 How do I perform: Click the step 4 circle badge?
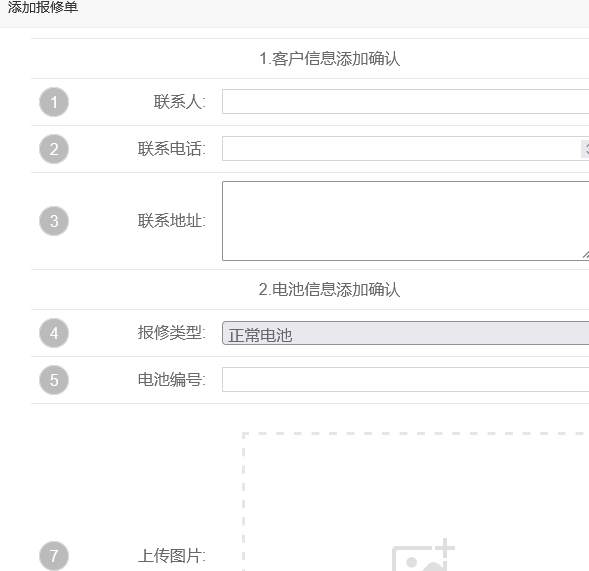pos(54,333)
